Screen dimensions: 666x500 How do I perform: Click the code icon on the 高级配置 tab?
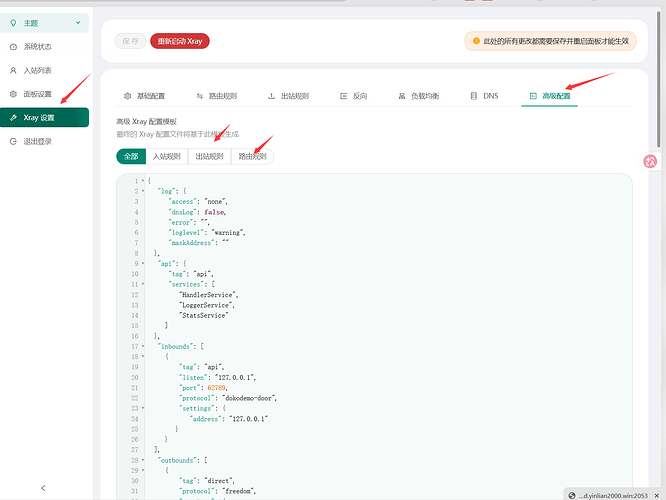coord(533,96)
